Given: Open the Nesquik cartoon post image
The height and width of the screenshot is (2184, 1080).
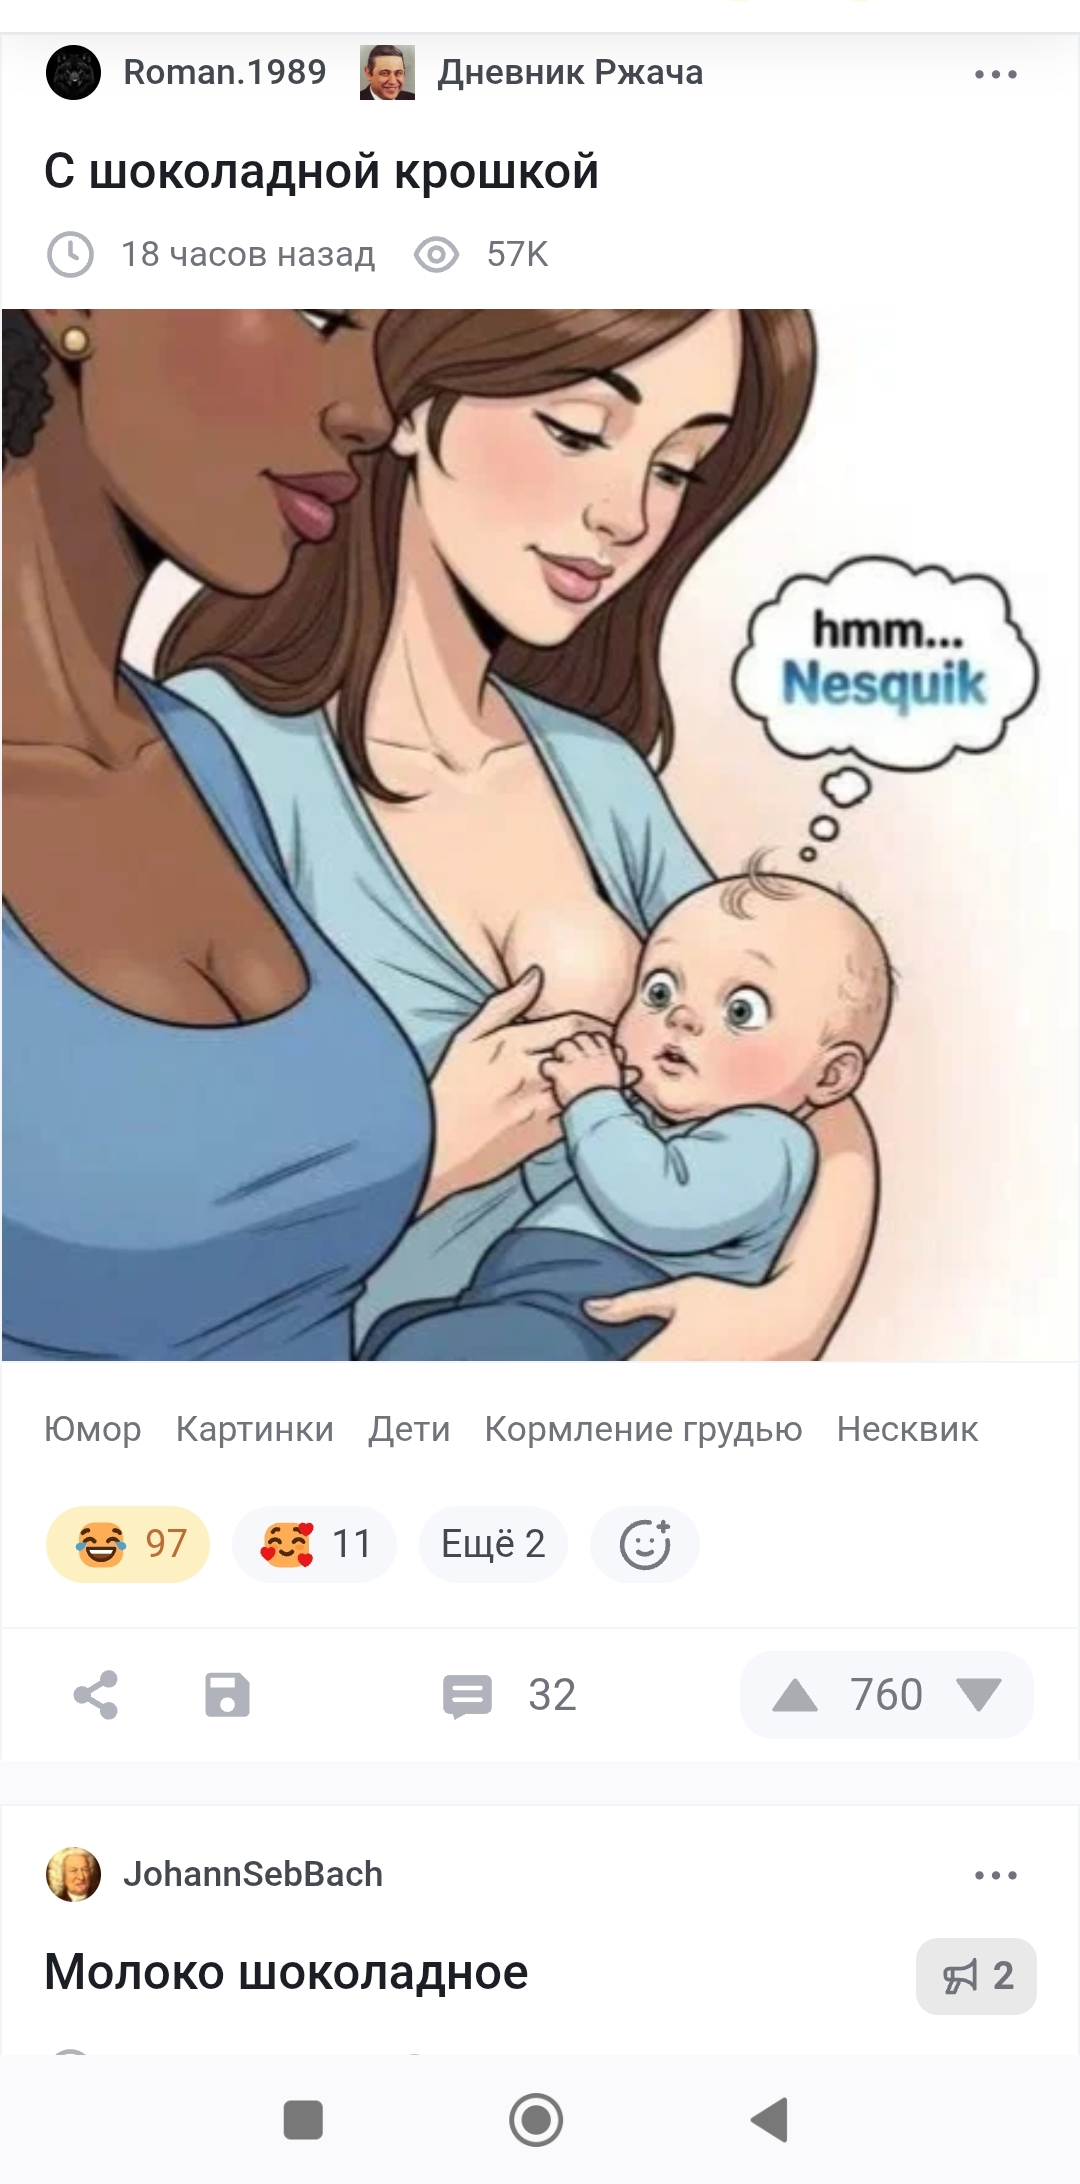Looking at the screenshot, I should 540,835.
